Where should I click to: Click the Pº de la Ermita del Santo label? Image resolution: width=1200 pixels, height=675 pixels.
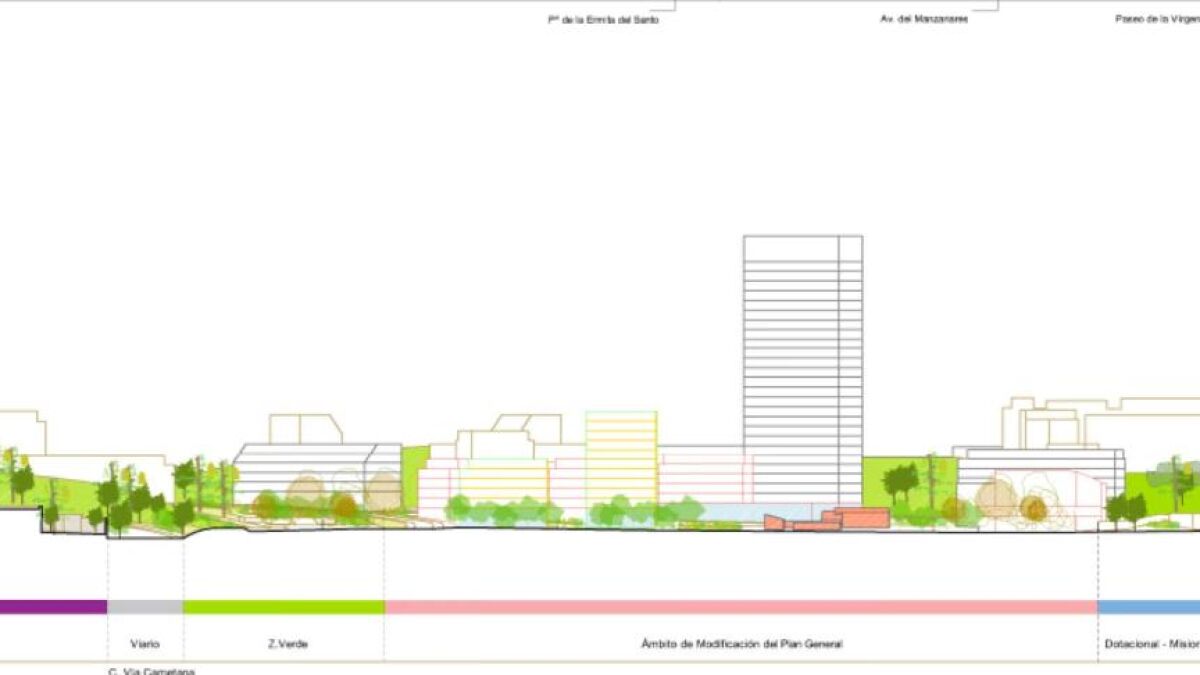[603, 19]
